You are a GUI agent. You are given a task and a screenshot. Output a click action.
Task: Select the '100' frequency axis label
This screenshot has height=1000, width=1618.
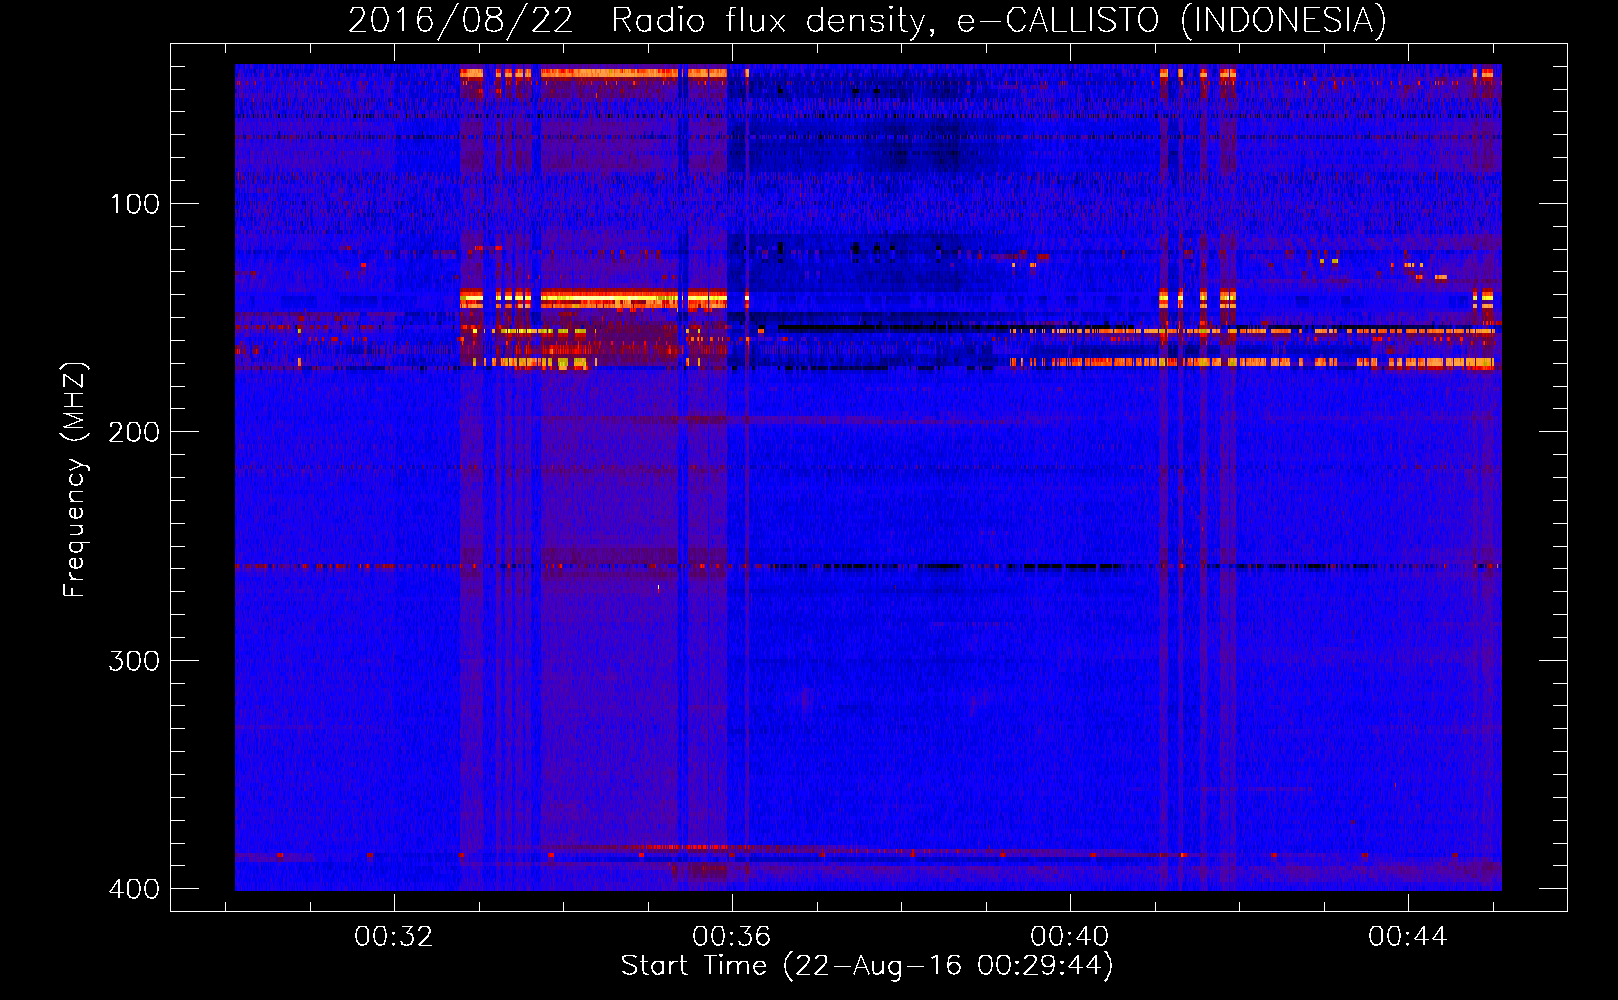coord(134,205)
